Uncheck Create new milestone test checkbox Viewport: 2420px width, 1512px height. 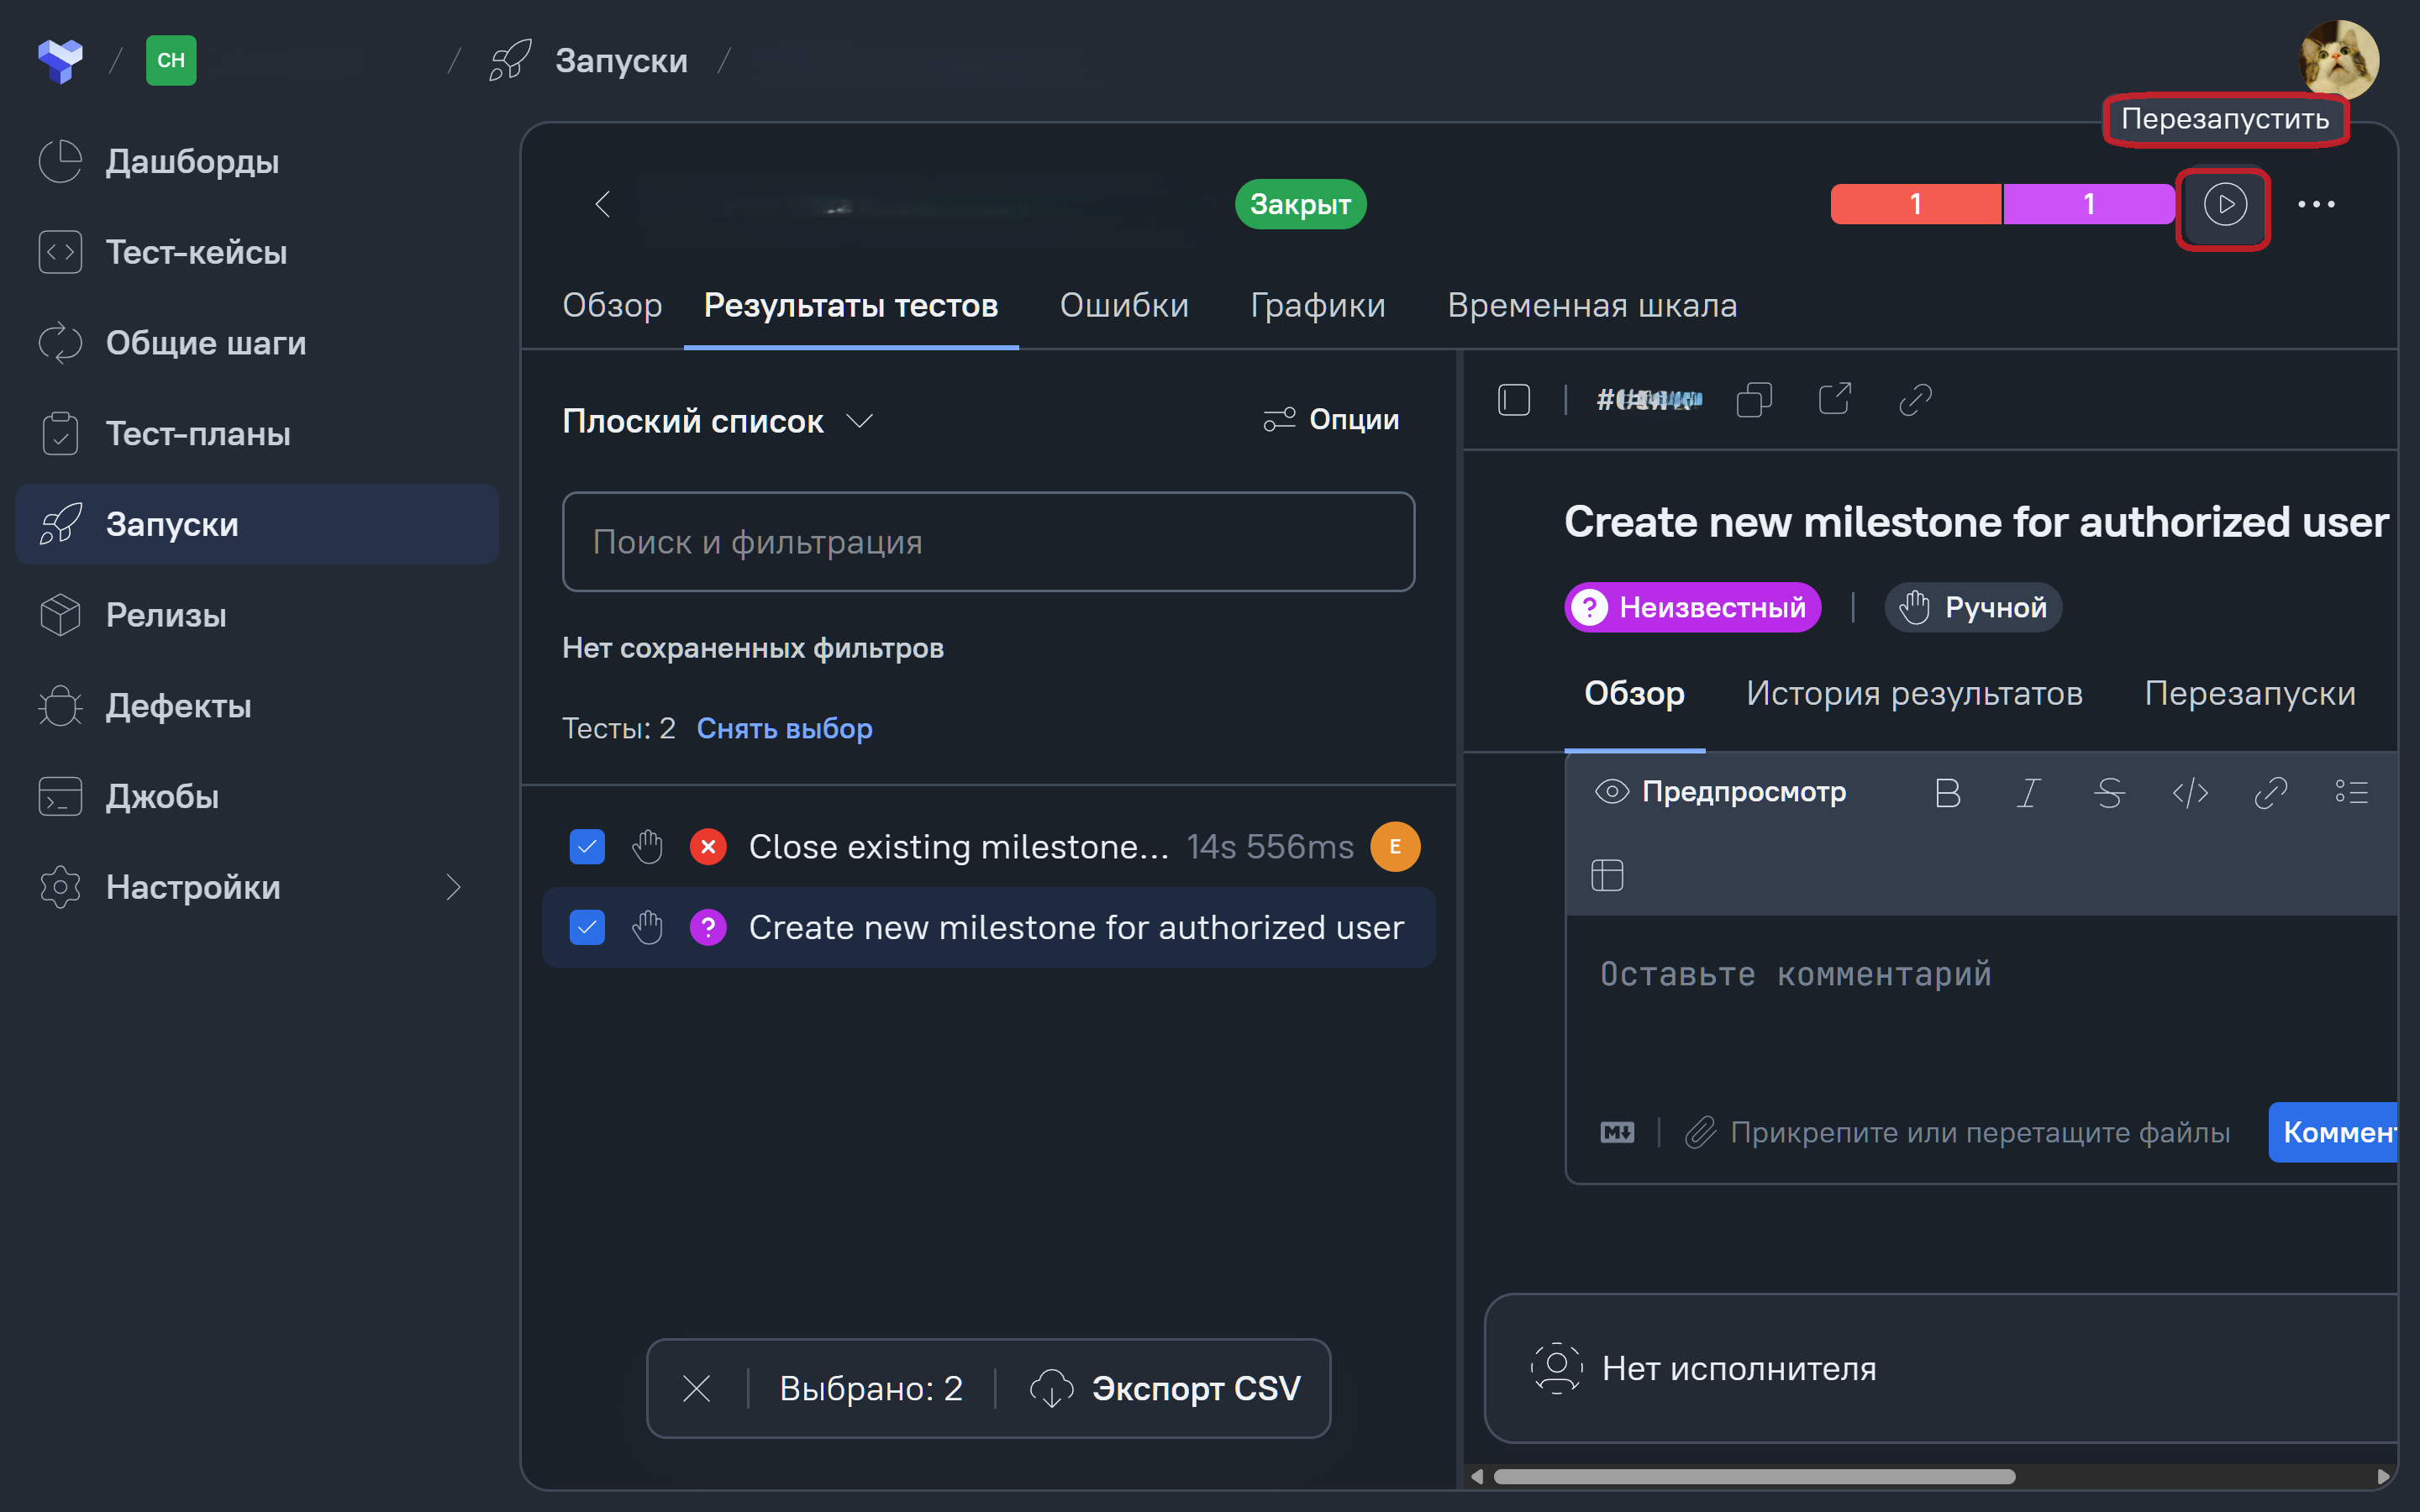tap(587, 928)
